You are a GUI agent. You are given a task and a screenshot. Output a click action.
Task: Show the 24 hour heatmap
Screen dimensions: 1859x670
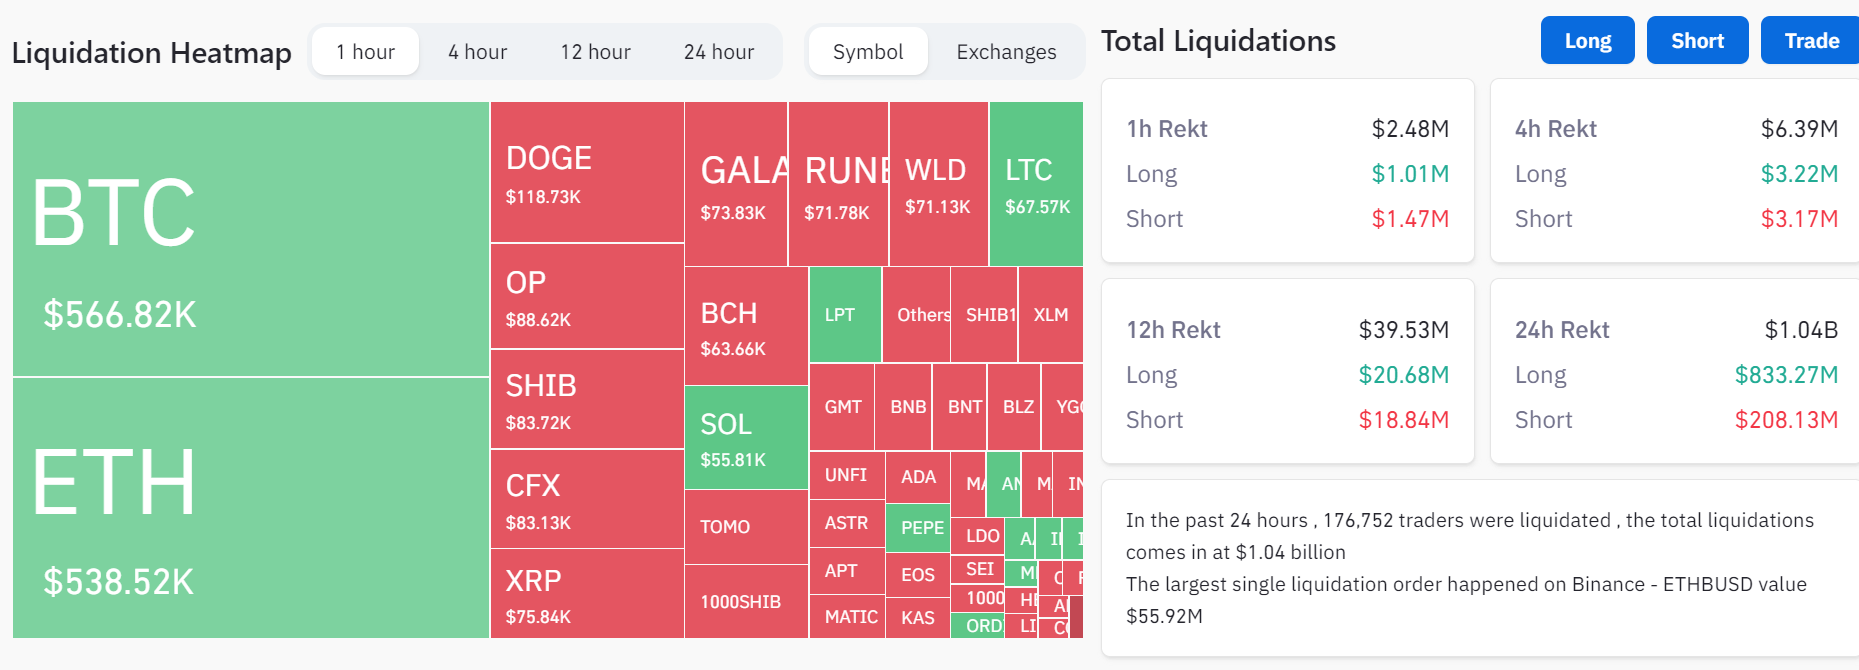click(718, 52)
